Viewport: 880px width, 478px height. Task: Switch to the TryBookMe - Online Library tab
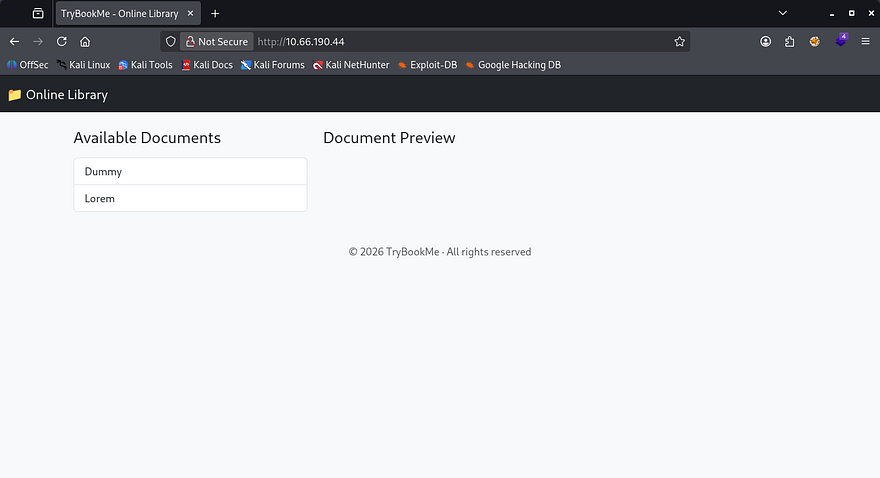tap(120, 14)
